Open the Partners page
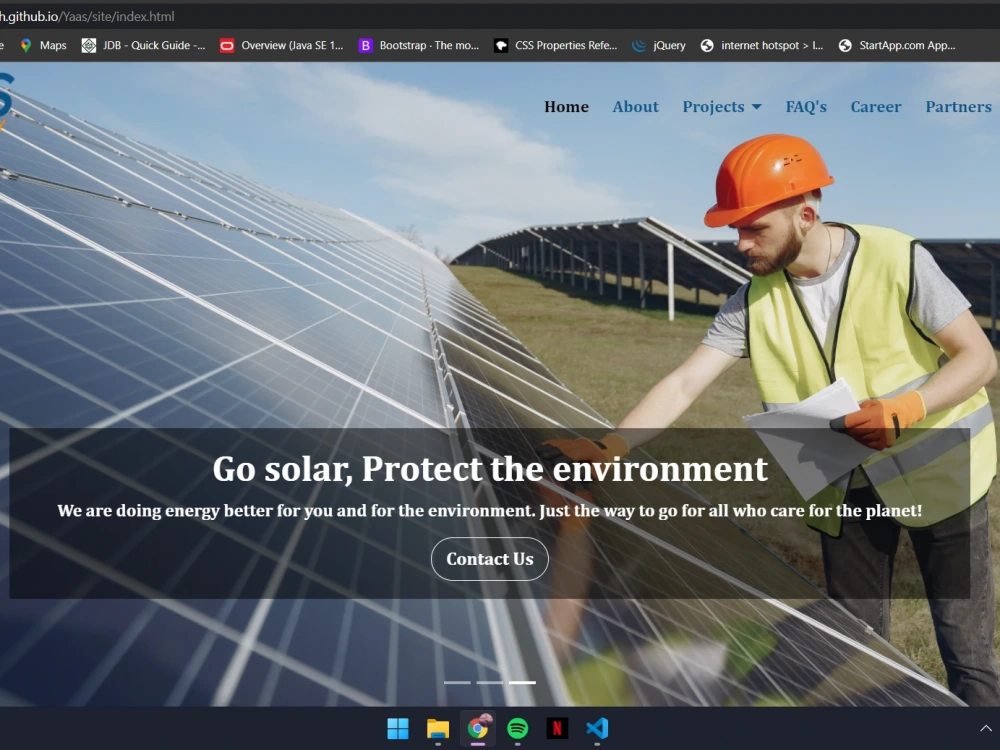 [x=959, y=107]
